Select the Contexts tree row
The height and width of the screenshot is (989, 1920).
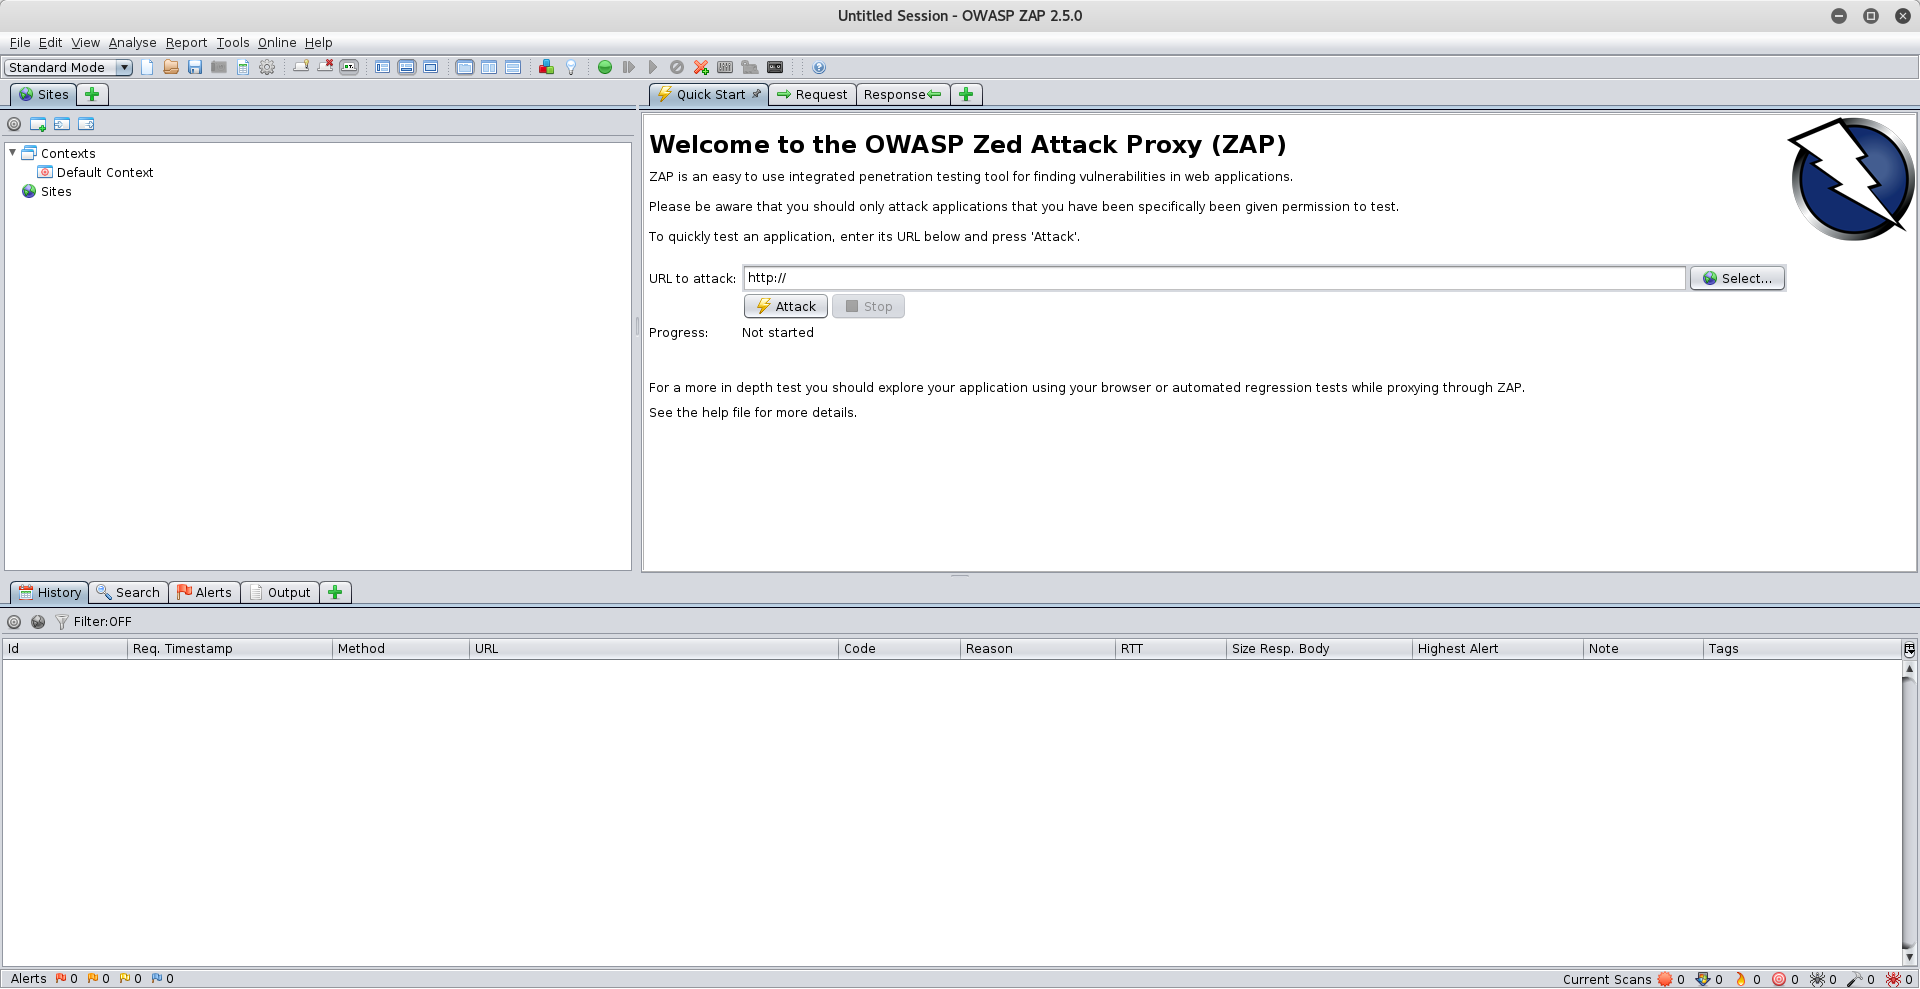(x=58, y=153)
